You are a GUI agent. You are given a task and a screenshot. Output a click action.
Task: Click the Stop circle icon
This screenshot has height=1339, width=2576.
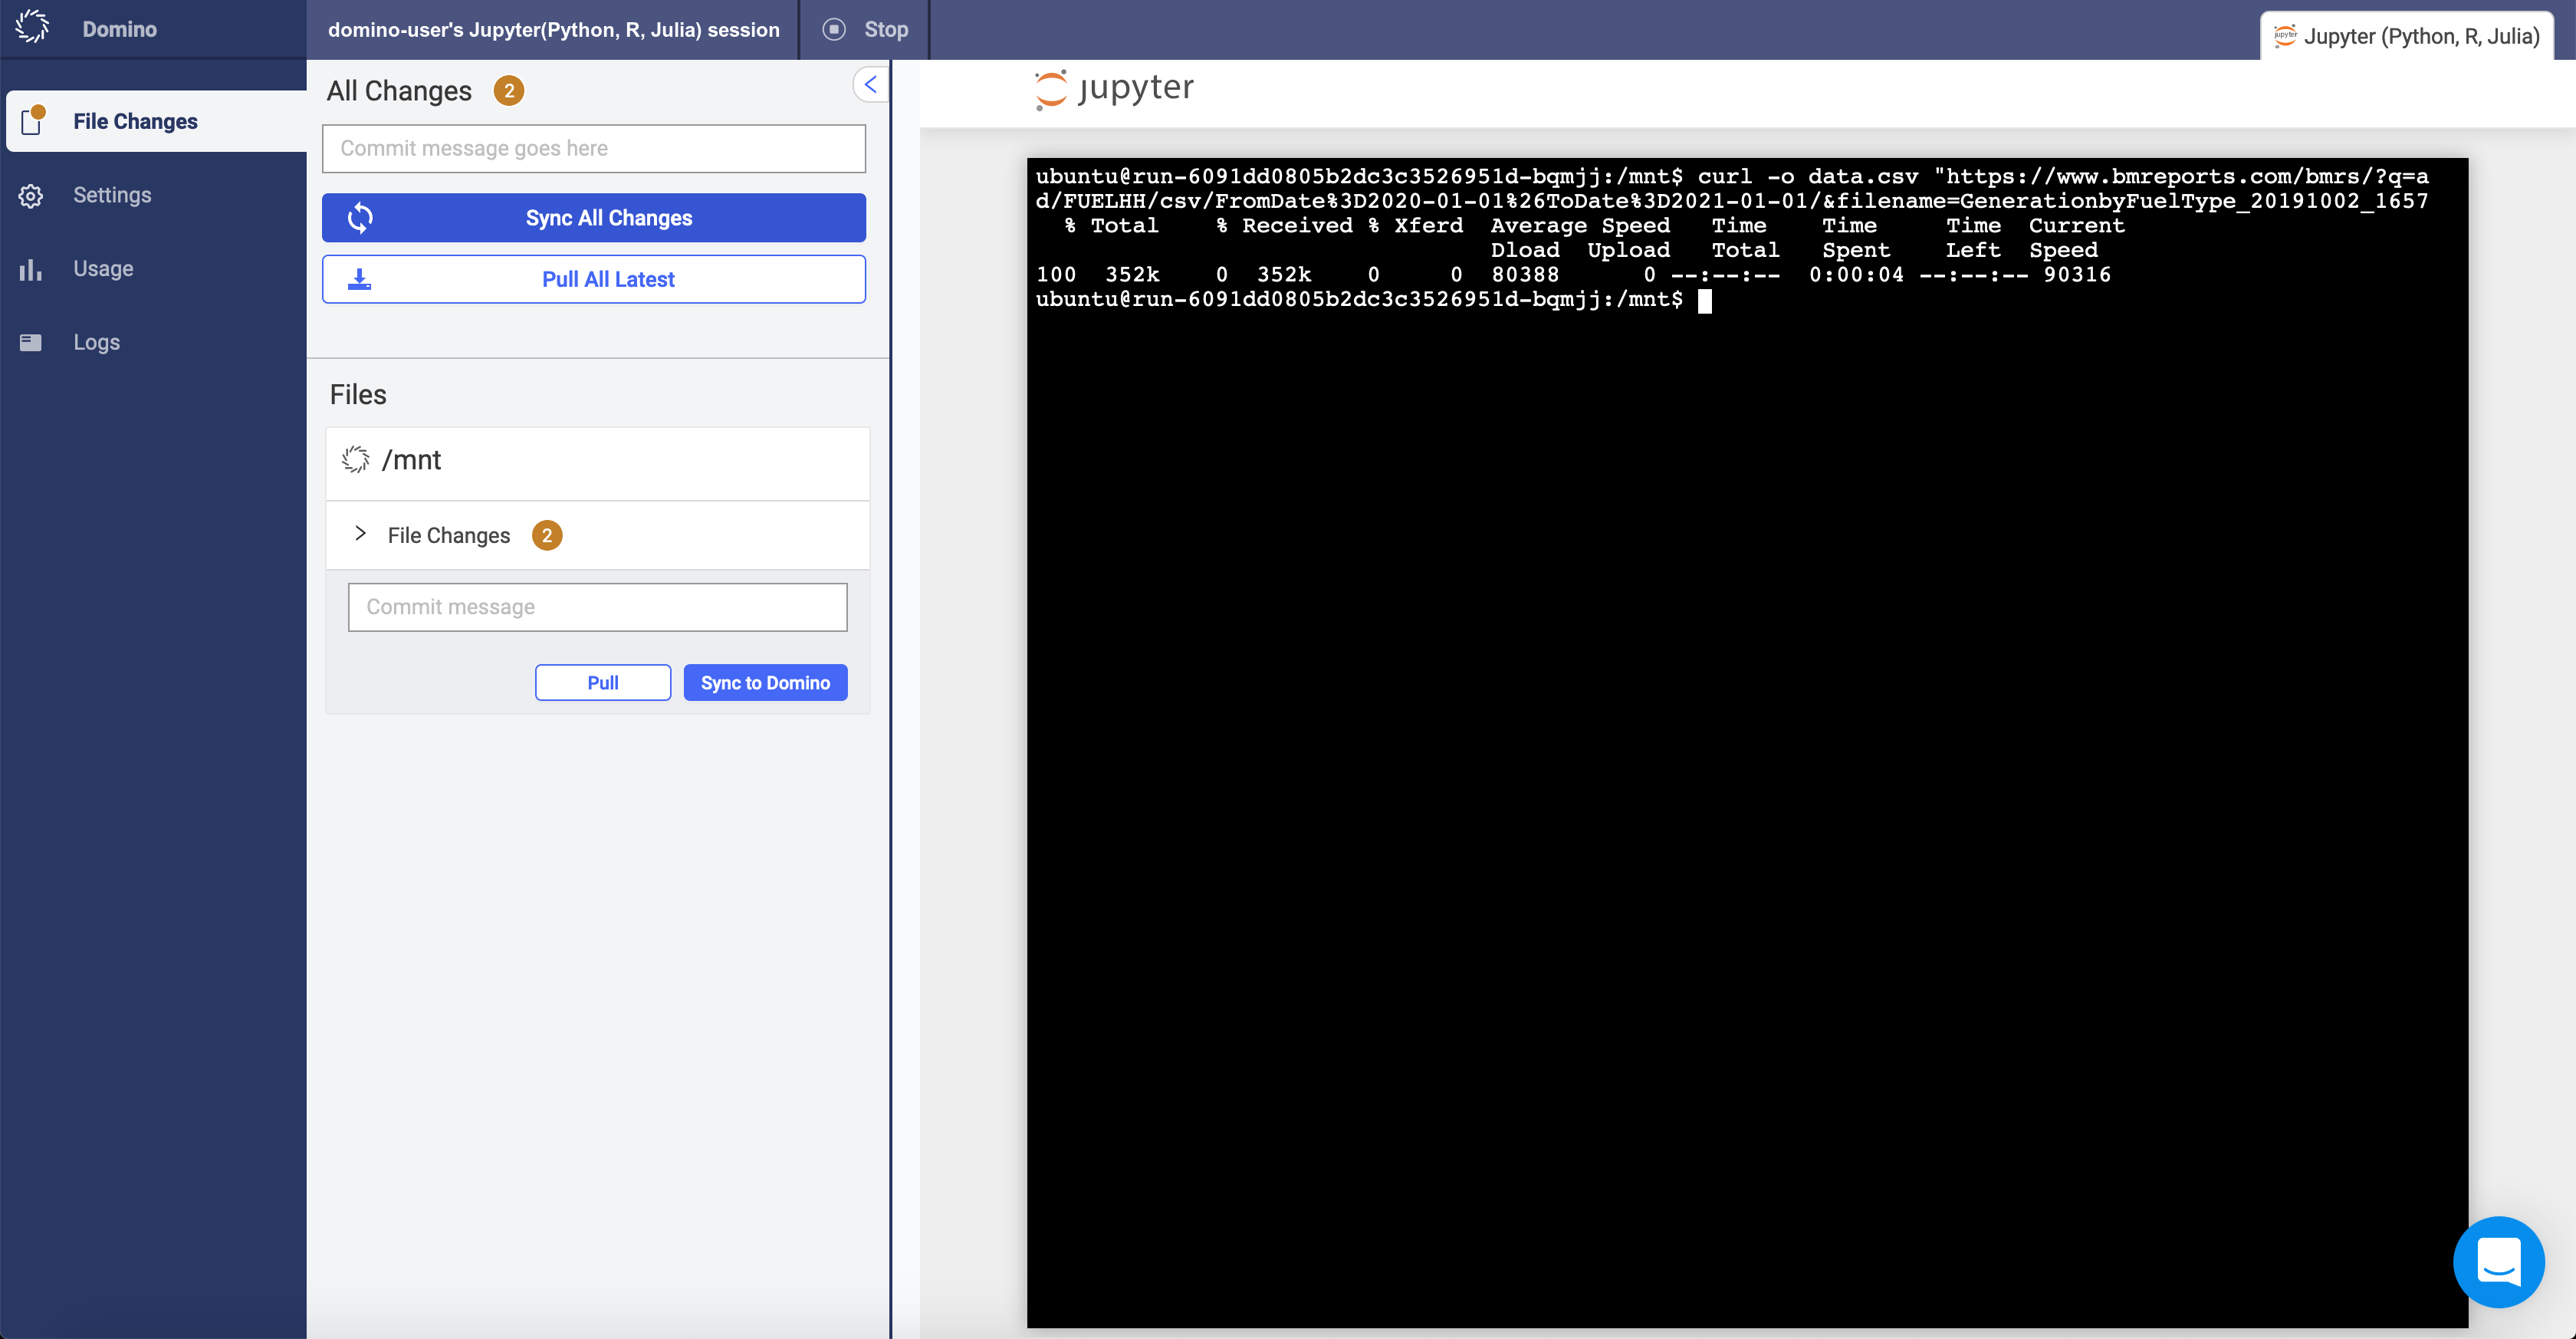(x=834, y=29)
